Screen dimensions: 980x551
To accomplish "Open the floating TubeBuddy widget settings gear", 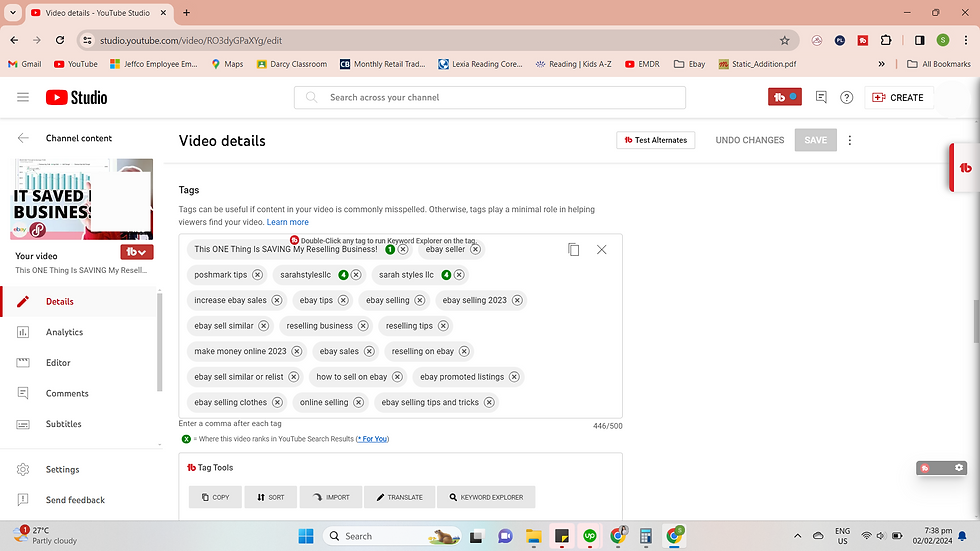I will pyautogui.click(x=959, y=467).
